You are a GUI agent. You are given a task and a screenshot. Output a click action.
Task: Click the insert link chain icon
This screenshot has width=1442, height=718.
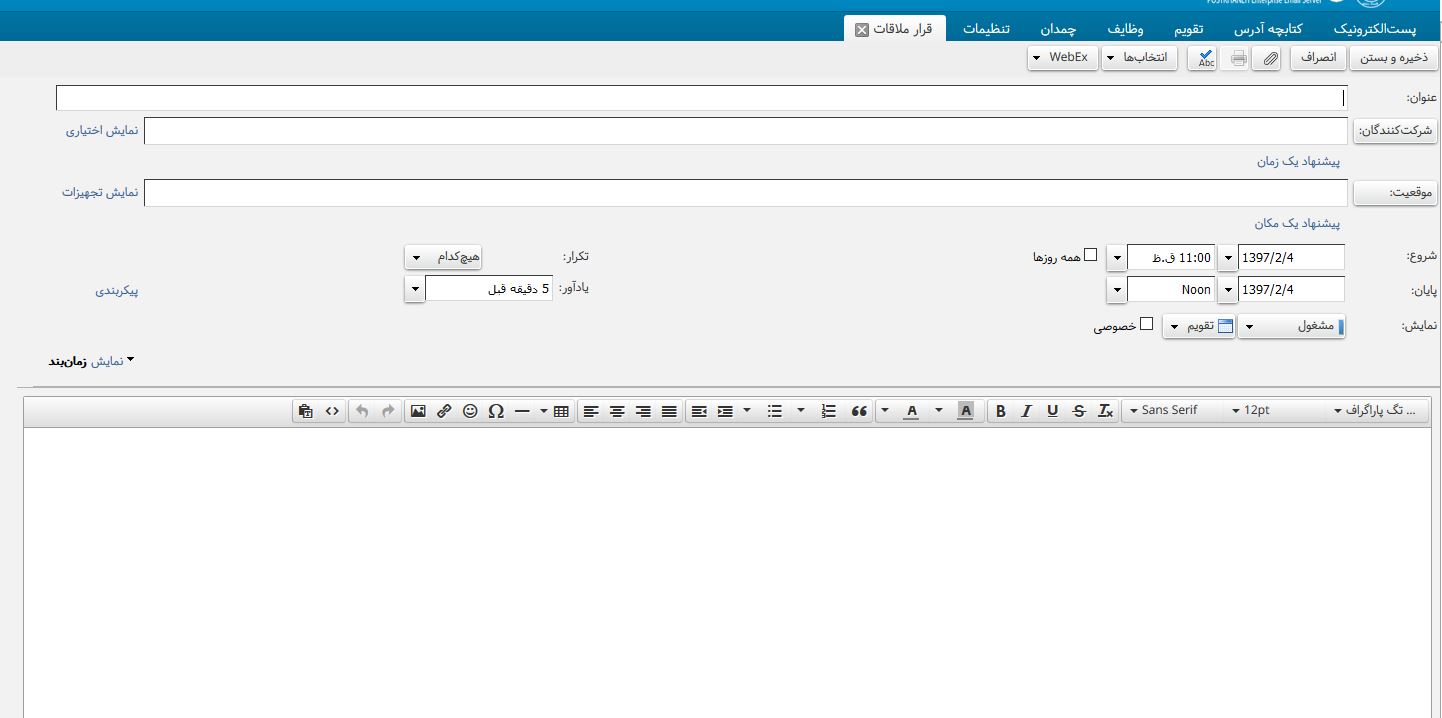[444, 411]
